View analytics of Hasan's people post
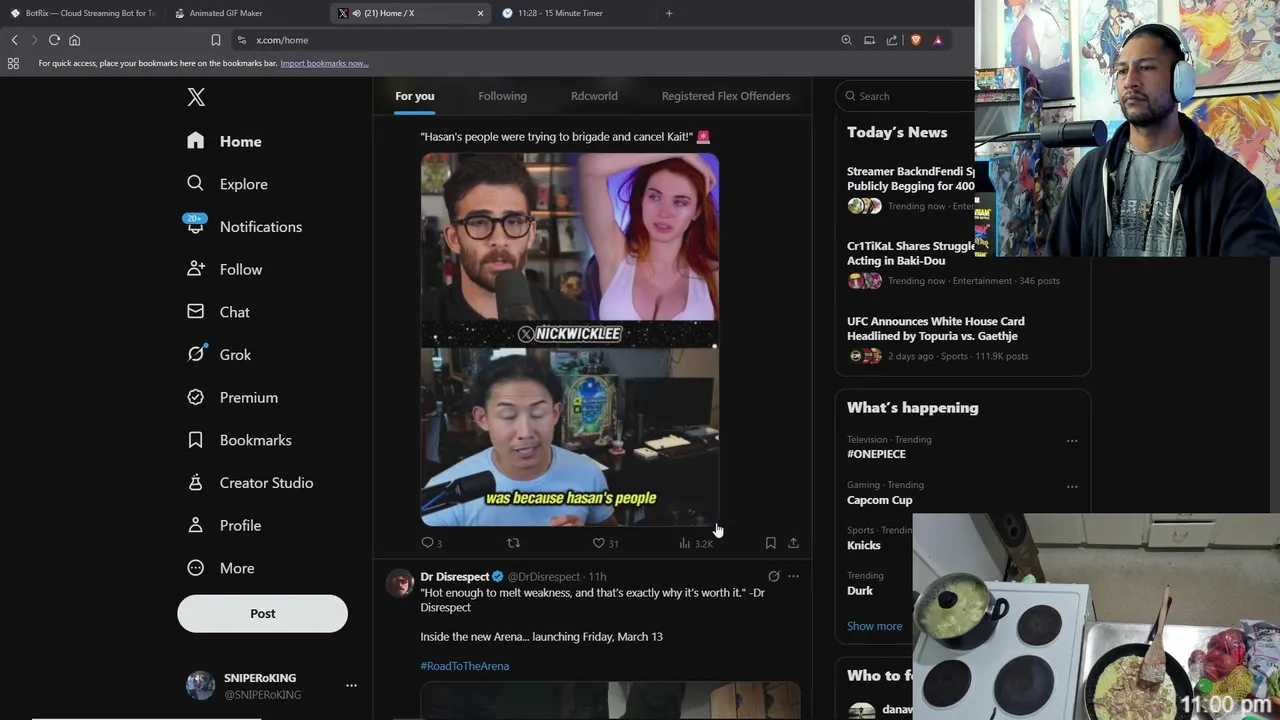The image size is (1280, 720). point(696,543)
